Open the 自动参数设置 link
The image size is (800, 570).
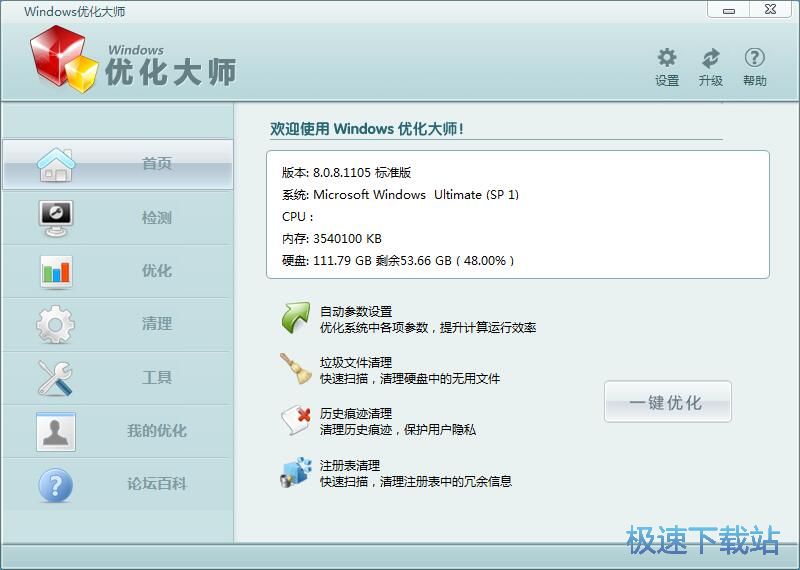tap(356, 311)
